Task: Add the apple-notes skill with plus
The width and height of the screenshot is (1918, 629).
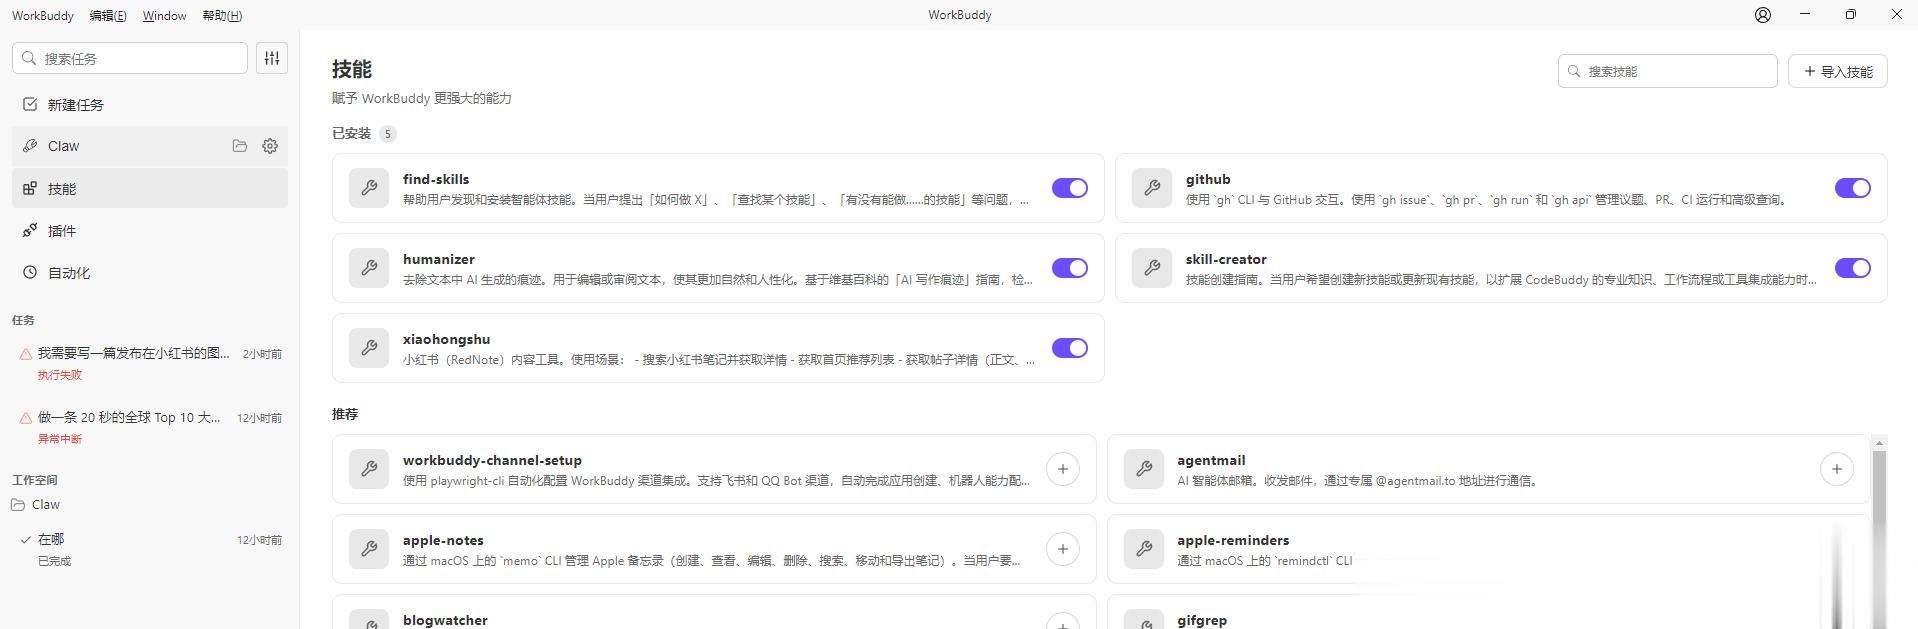Action: pyautogui.click(x=1063, y=549)
